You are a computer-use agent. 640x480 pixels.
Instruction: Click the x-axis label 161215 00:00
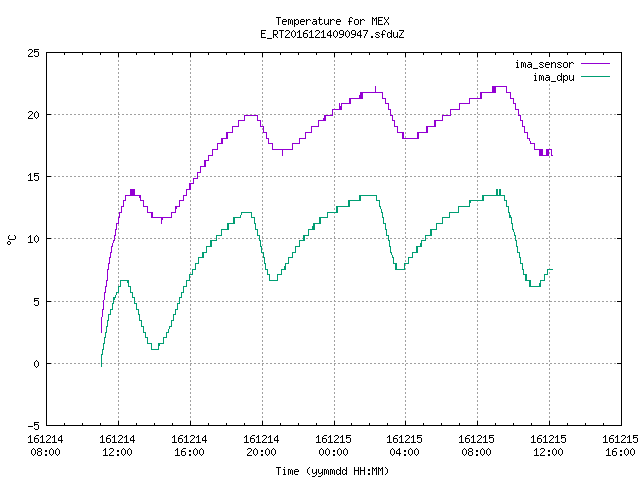pos(333,446)
